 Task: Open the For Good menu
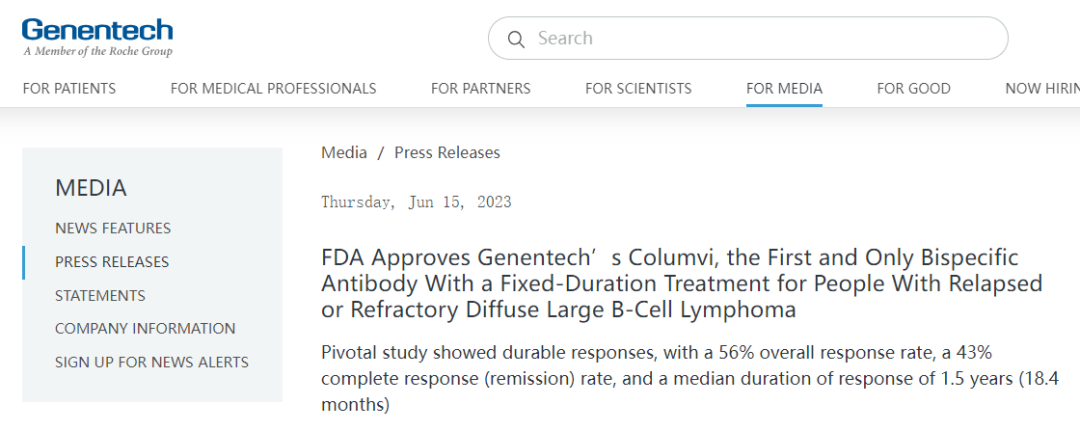coord(913,88)
